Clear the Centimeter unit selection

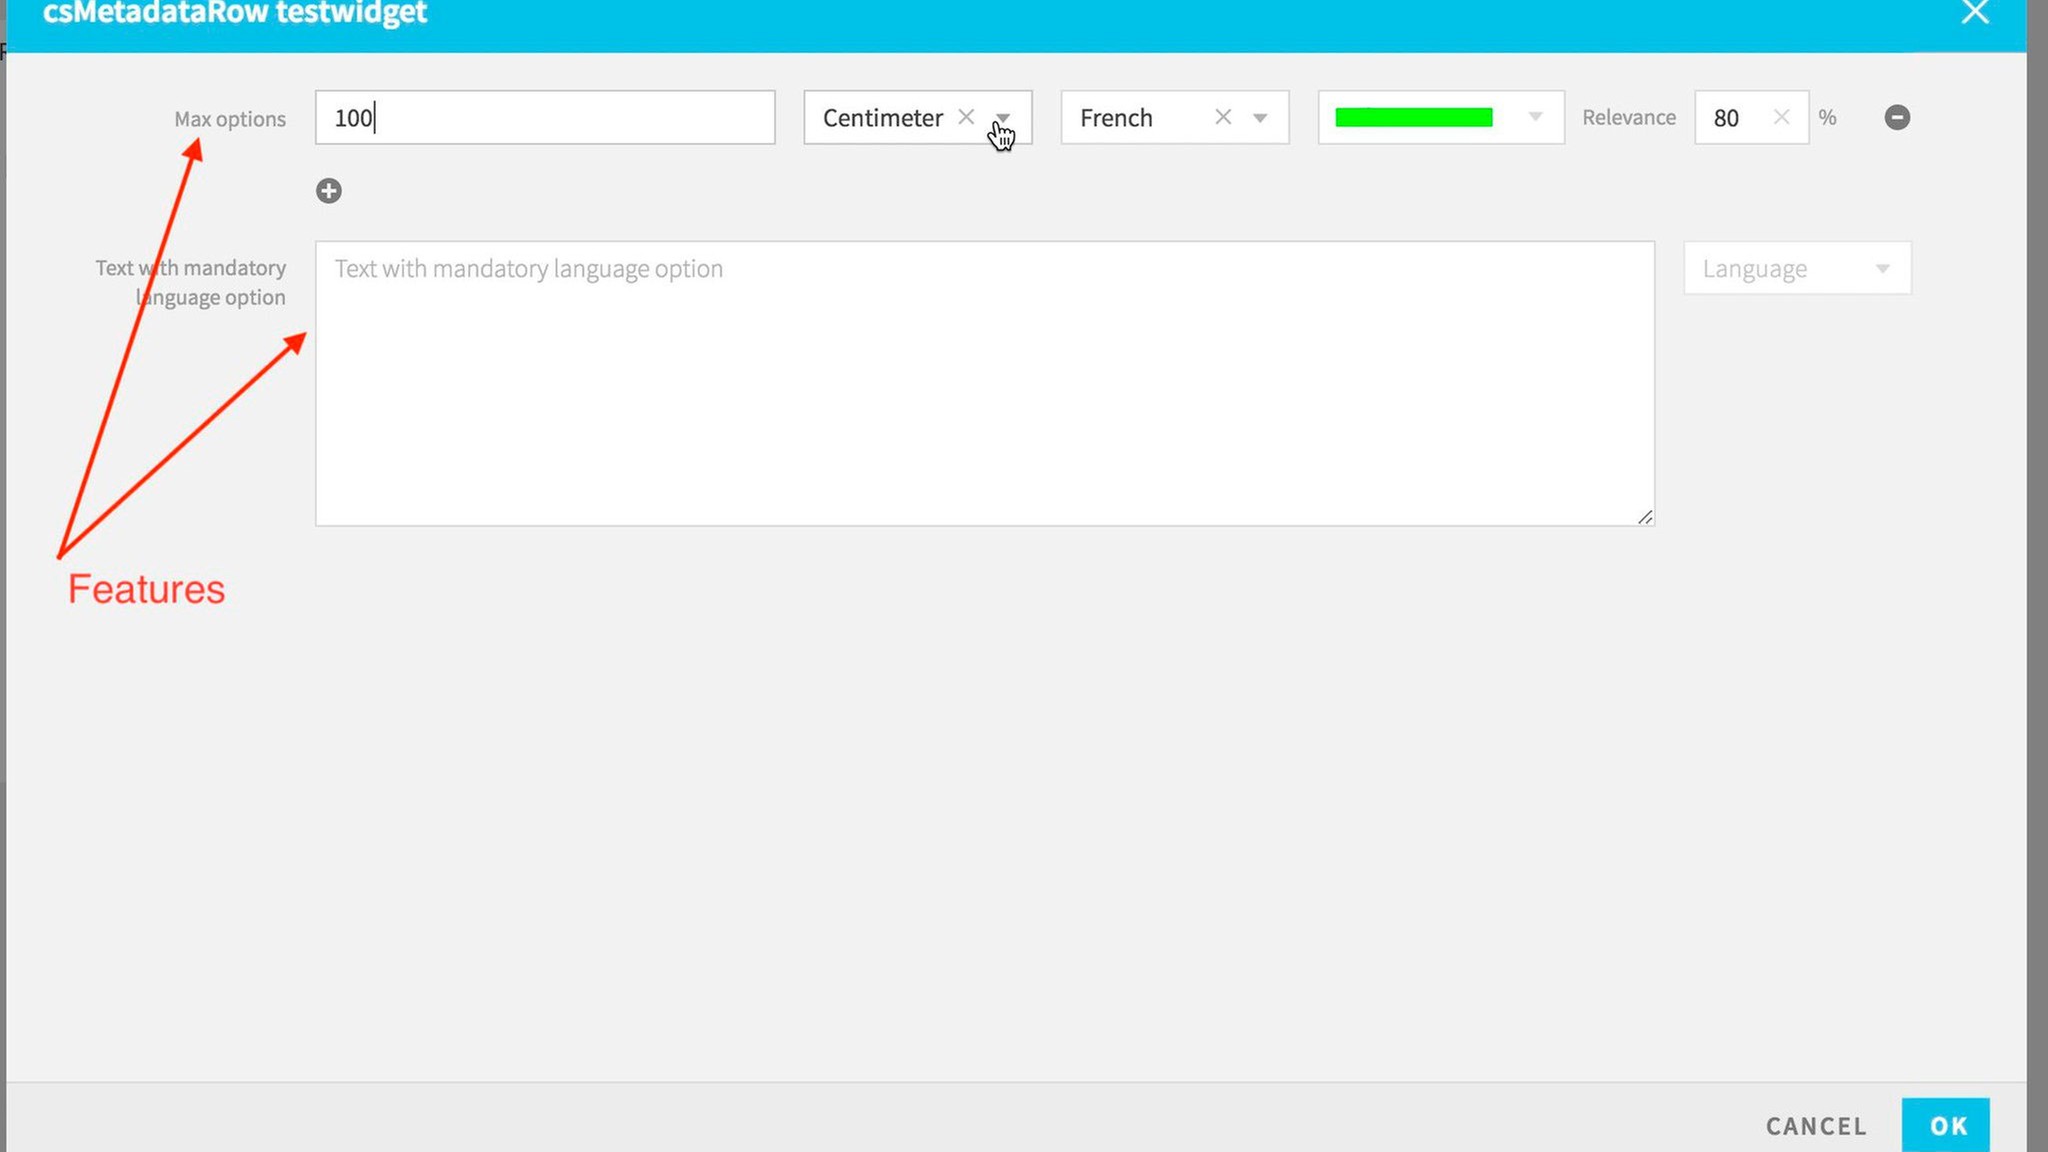coord(966,117)
